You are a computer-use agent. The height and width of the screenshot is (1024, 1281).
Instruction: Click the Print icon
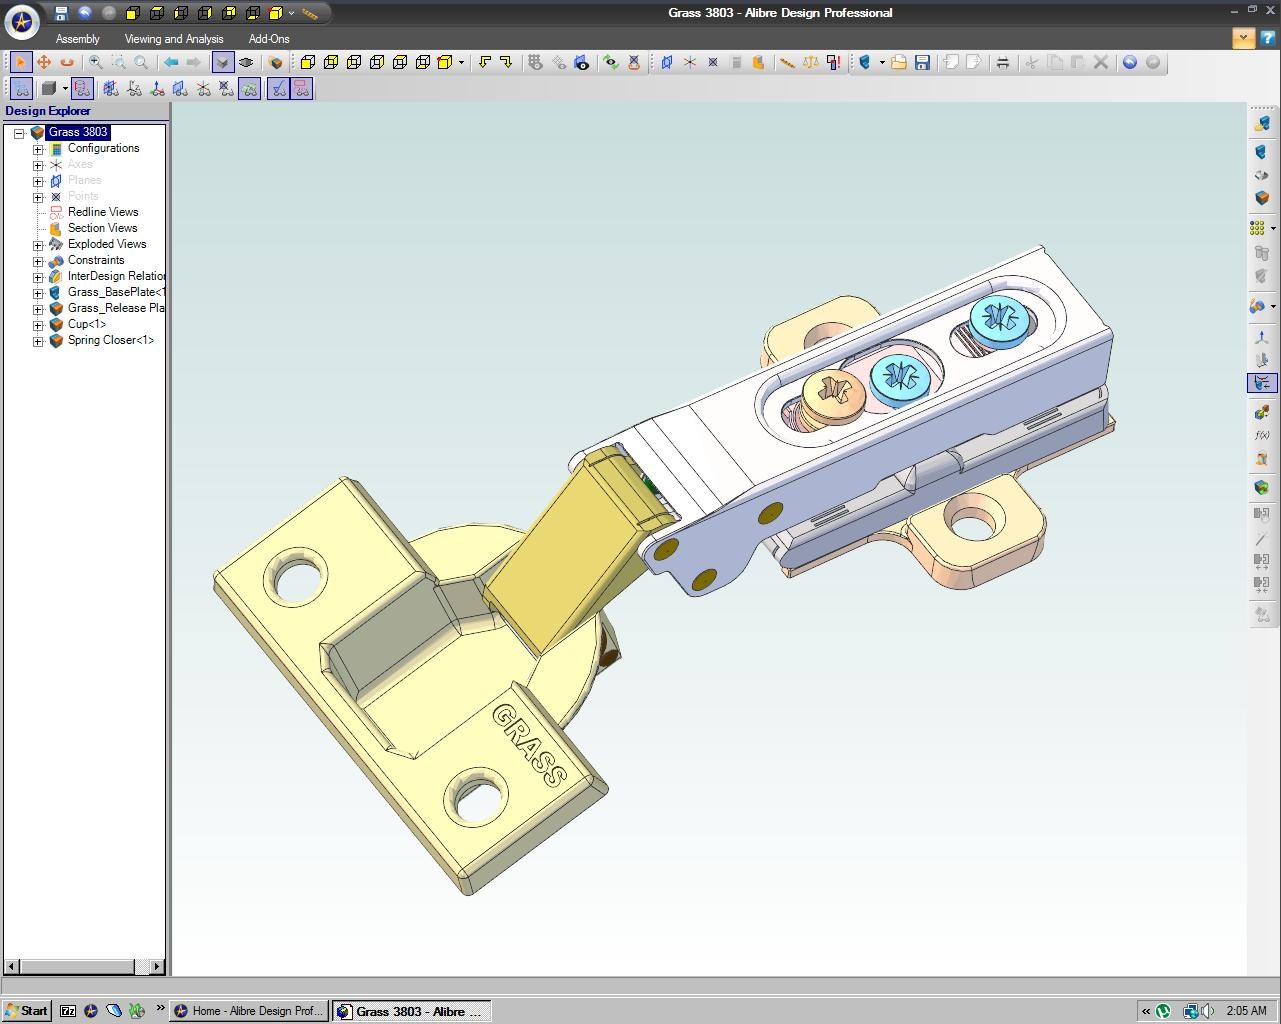[x=1003, y=62]
